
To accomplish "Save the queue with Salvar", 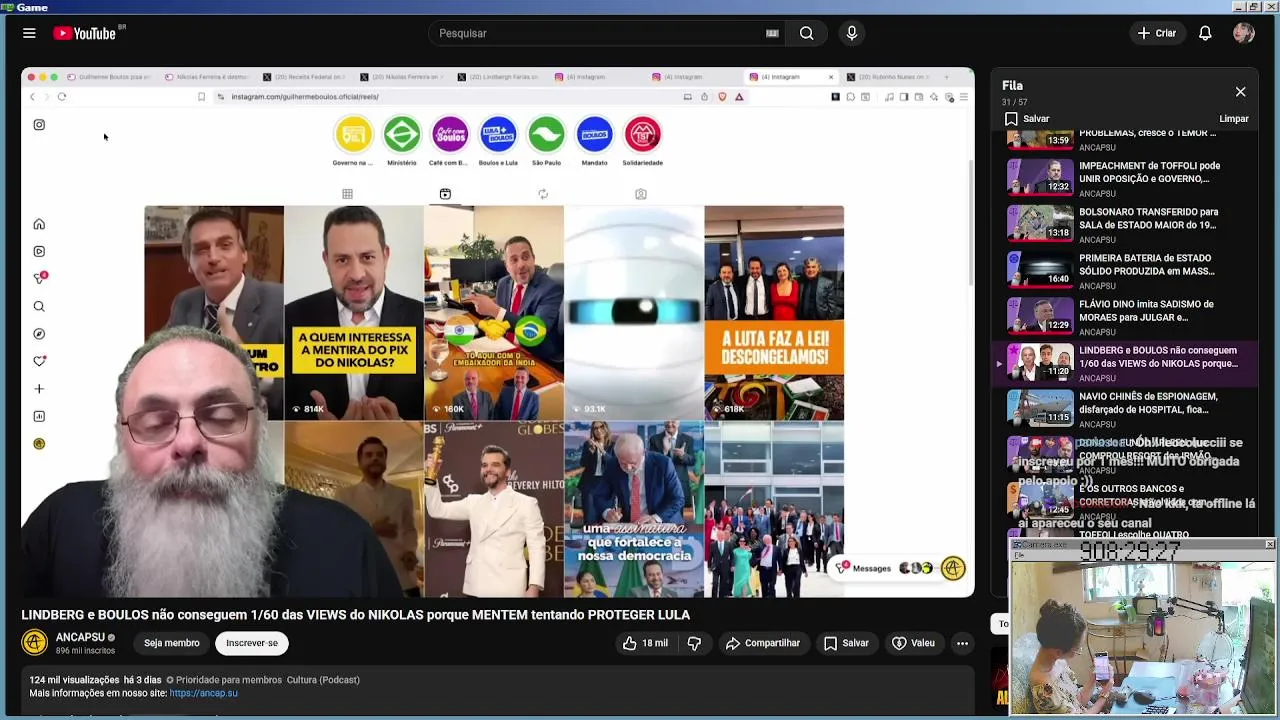I will [1027, 119].
